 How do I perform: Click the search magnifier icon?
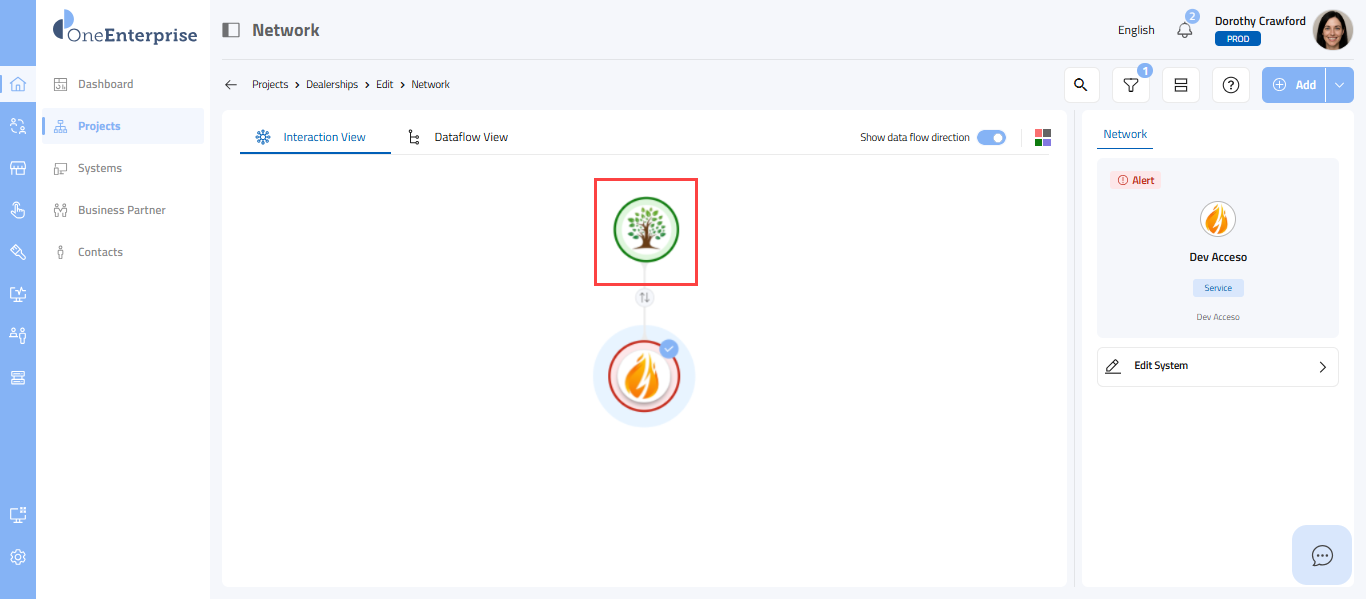[1080, 85]
